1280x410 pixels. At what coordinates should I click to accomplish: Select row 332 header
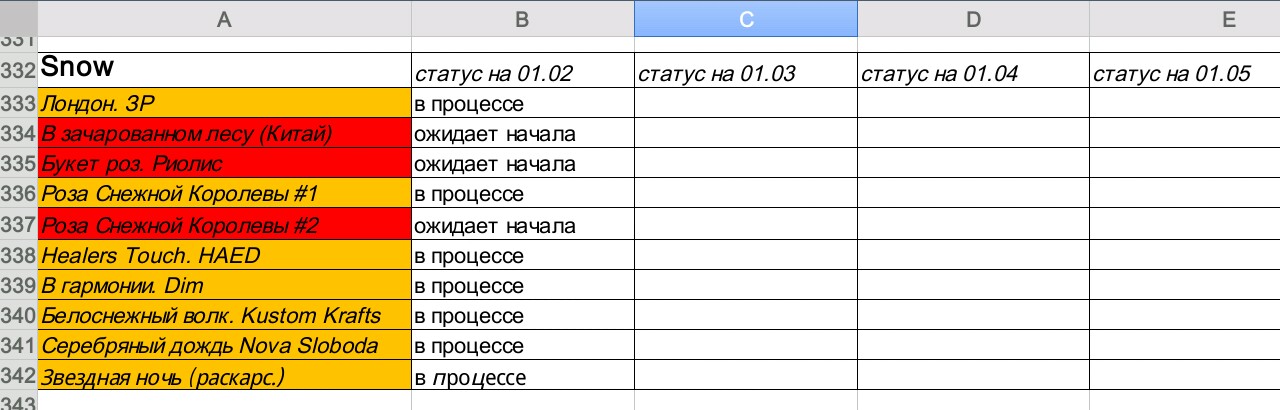(18, 72)
